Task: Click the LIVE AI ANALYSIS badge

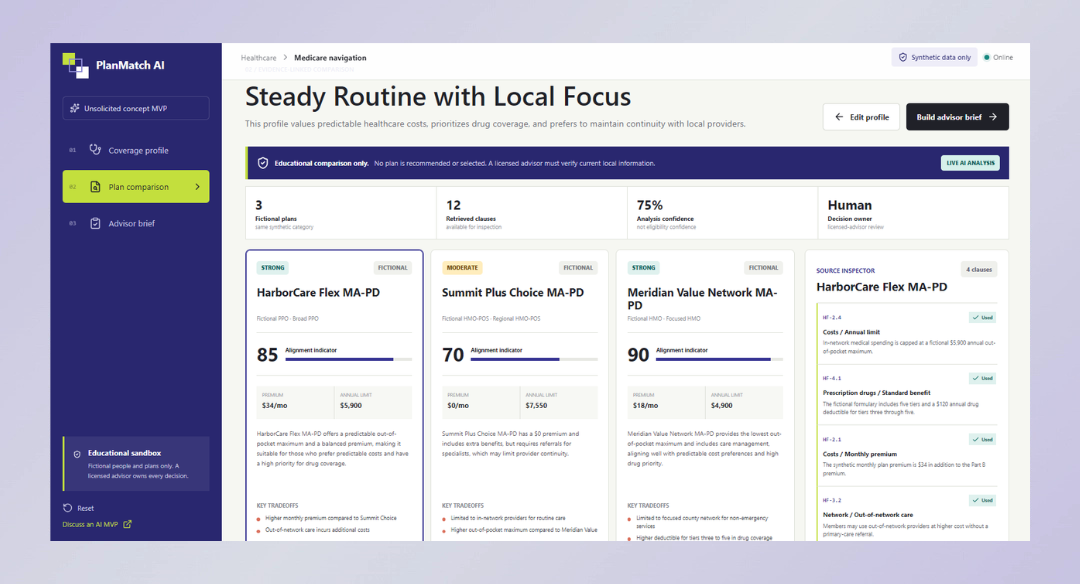Action: 970,163
